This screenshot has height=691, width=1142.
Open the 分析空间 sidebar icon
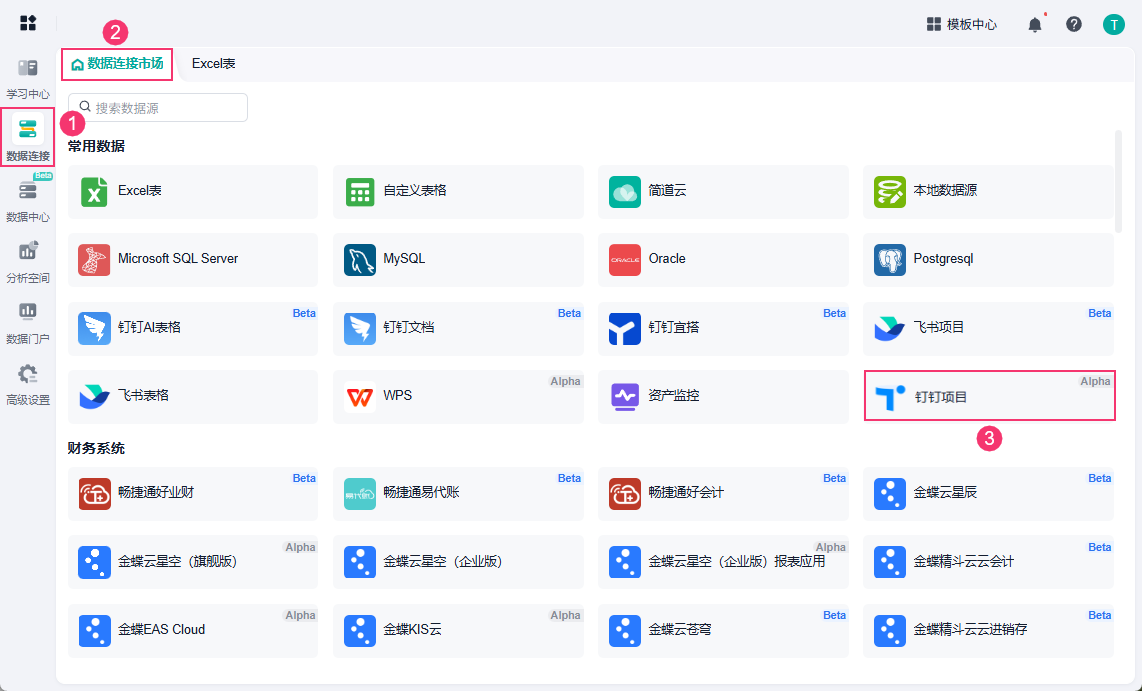click(x=28, y=251)
